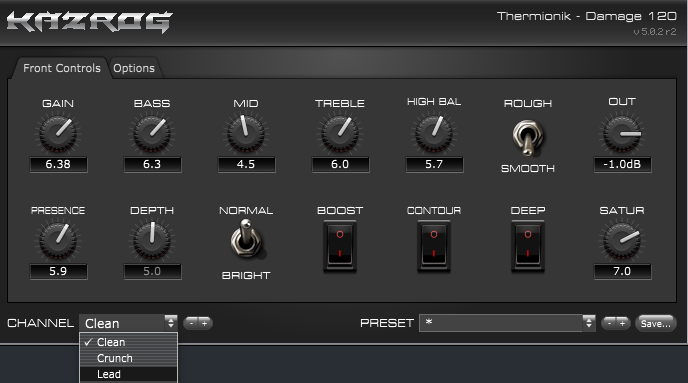Click the TREBLE knob
Screen dimensions: 688x383
click(x=340, y=133)
